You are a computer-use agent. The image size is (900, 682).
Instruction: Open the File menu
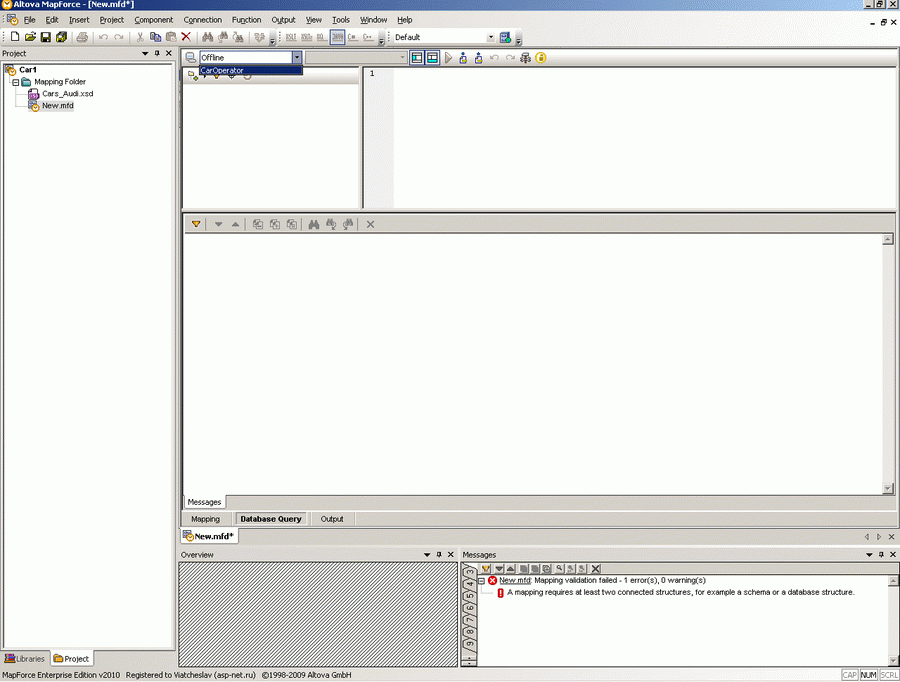(29, 20)
